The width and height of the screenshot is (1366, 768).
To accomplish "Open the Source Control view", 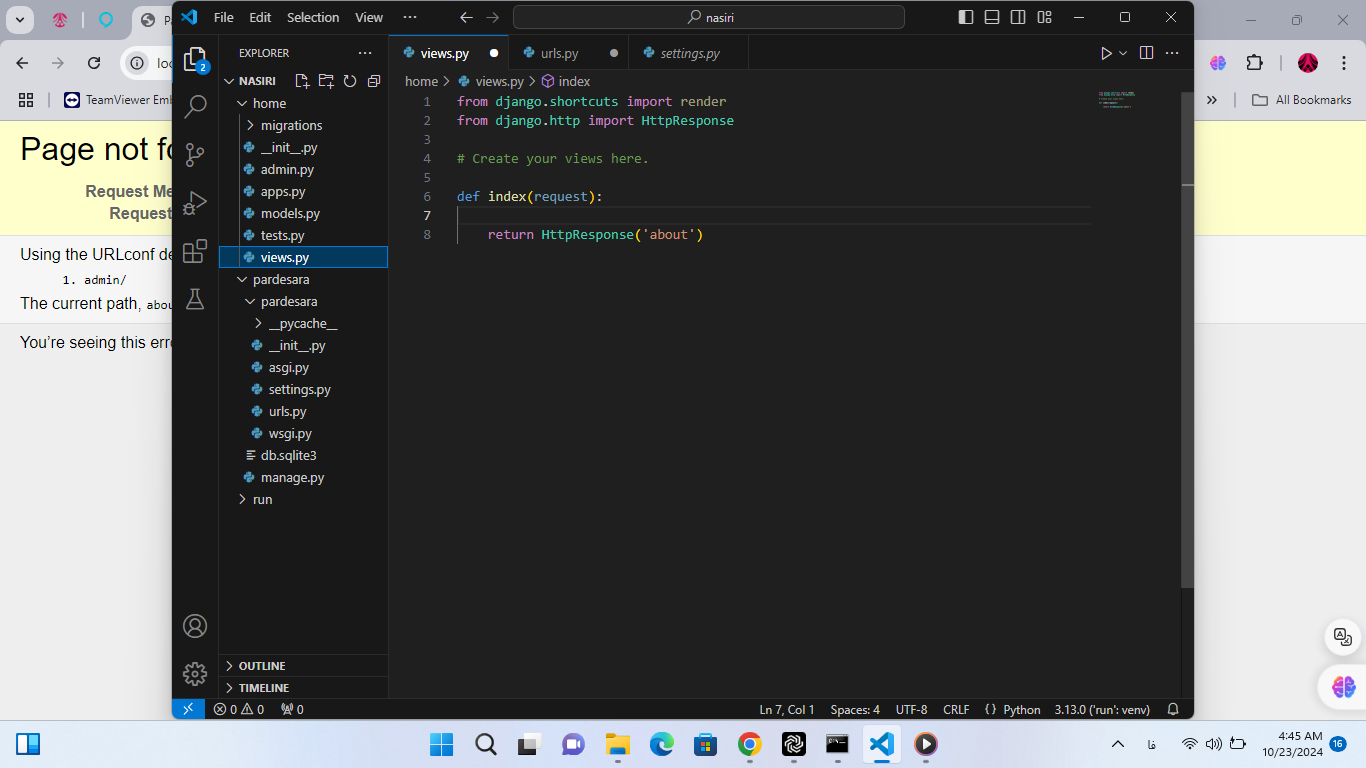I will [x=195, y=154].
